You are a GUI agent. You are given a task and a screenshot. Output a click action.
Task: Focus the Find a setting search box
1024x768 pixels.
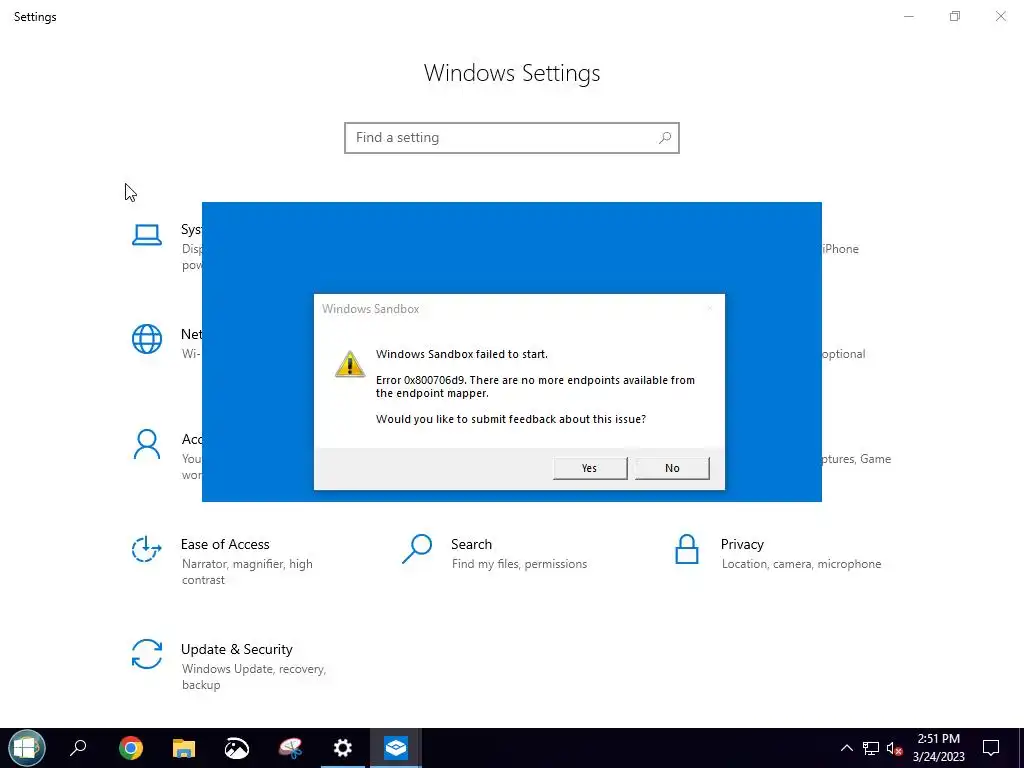(511, 138)
